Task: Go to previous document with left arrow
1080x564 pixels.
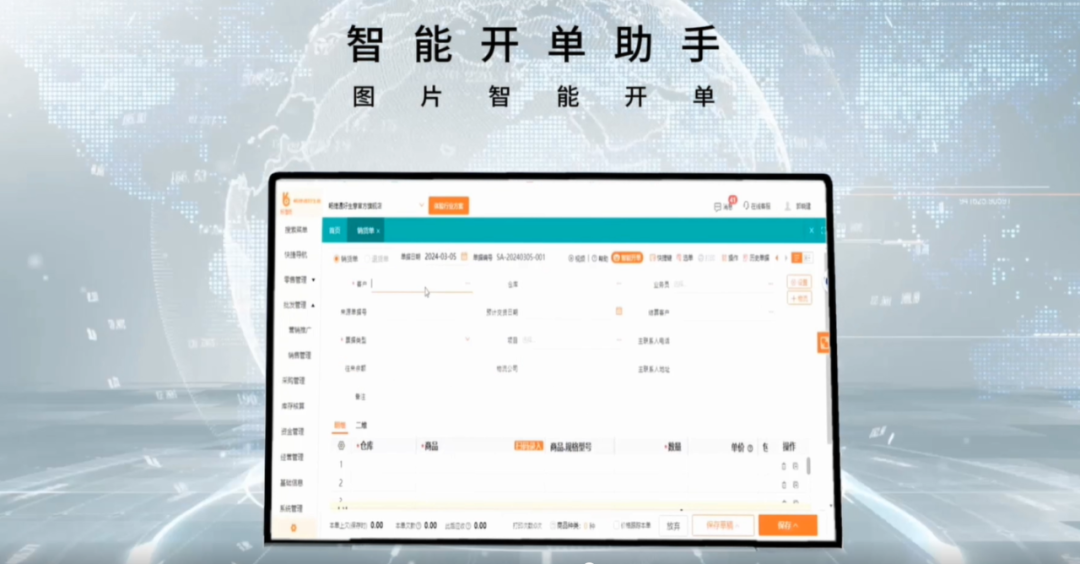Action: click(778, 258)
